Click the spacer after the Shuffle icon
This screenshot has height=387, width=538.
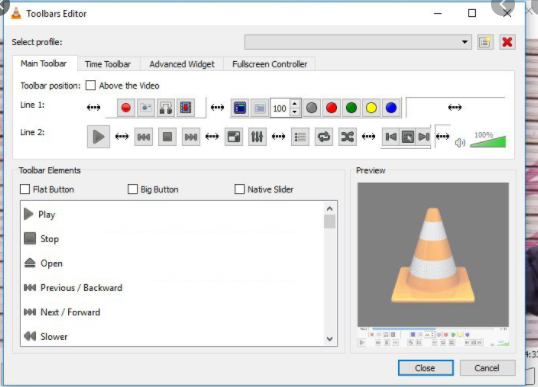point(369,137)
